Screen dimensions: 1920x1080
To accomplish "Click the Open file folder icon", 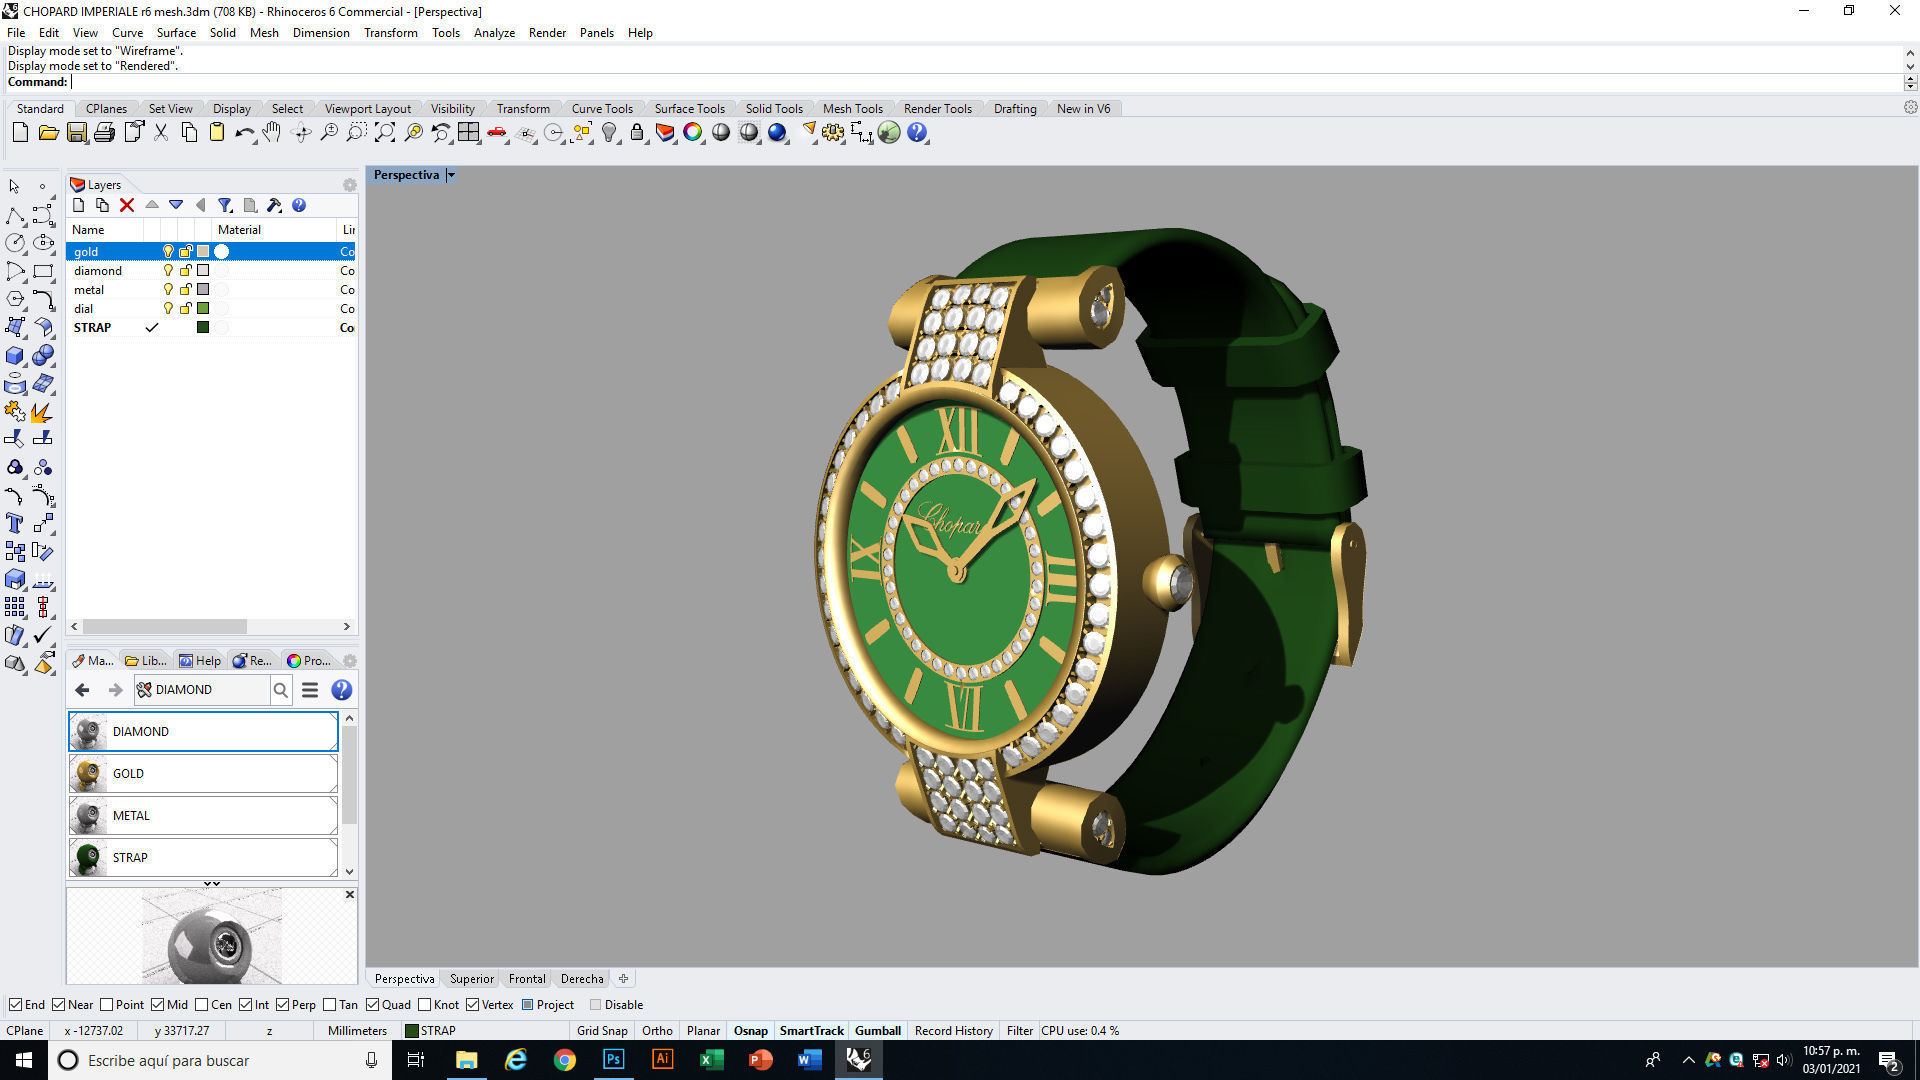I will pos(48,132).
